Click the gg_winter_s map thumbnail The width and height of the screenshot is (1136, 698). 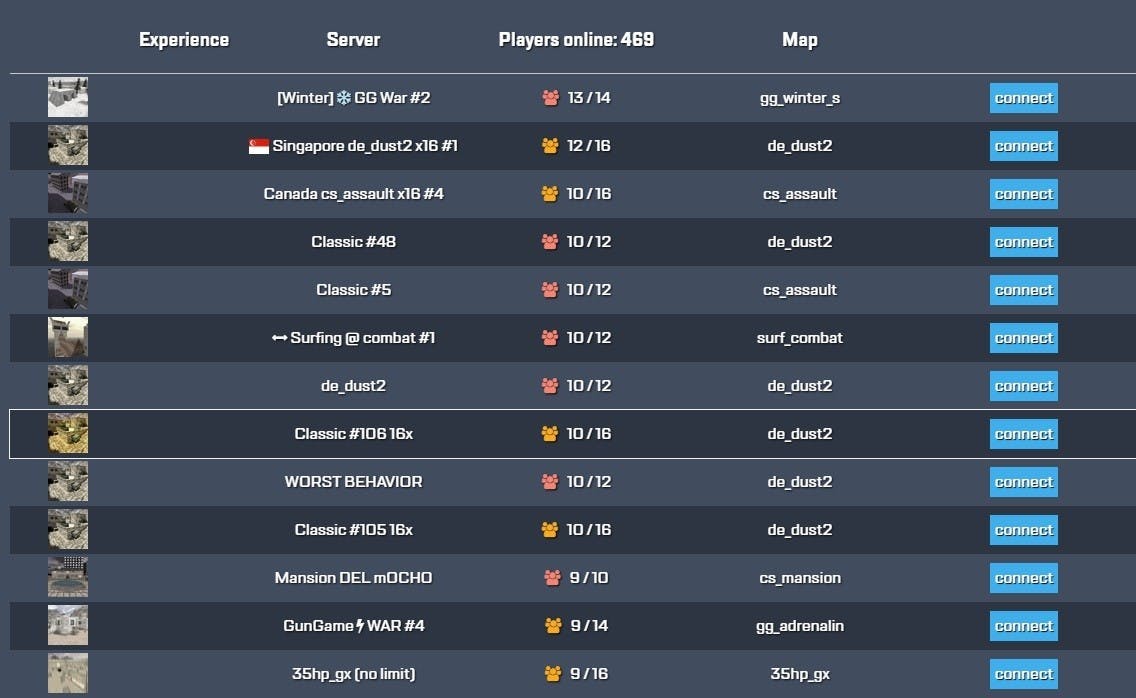68,98
